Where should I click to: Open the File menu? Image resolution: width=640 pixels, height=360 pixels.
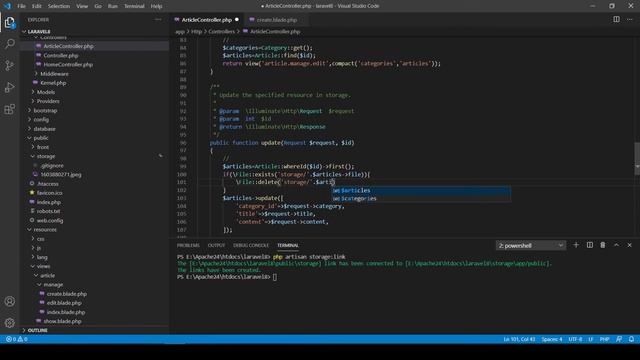pyautogui.click(x=21, y=6)
